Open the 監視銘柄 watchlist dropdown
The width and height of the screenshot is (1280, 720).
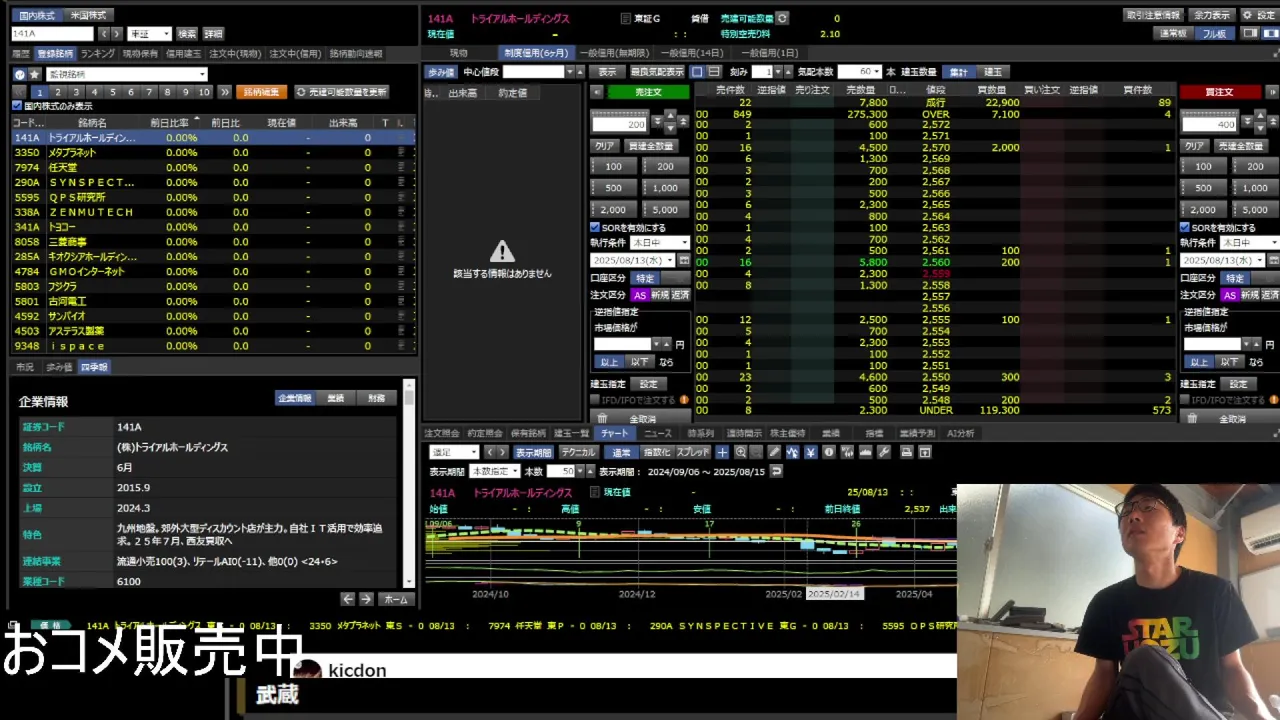(x=126, y=74)
